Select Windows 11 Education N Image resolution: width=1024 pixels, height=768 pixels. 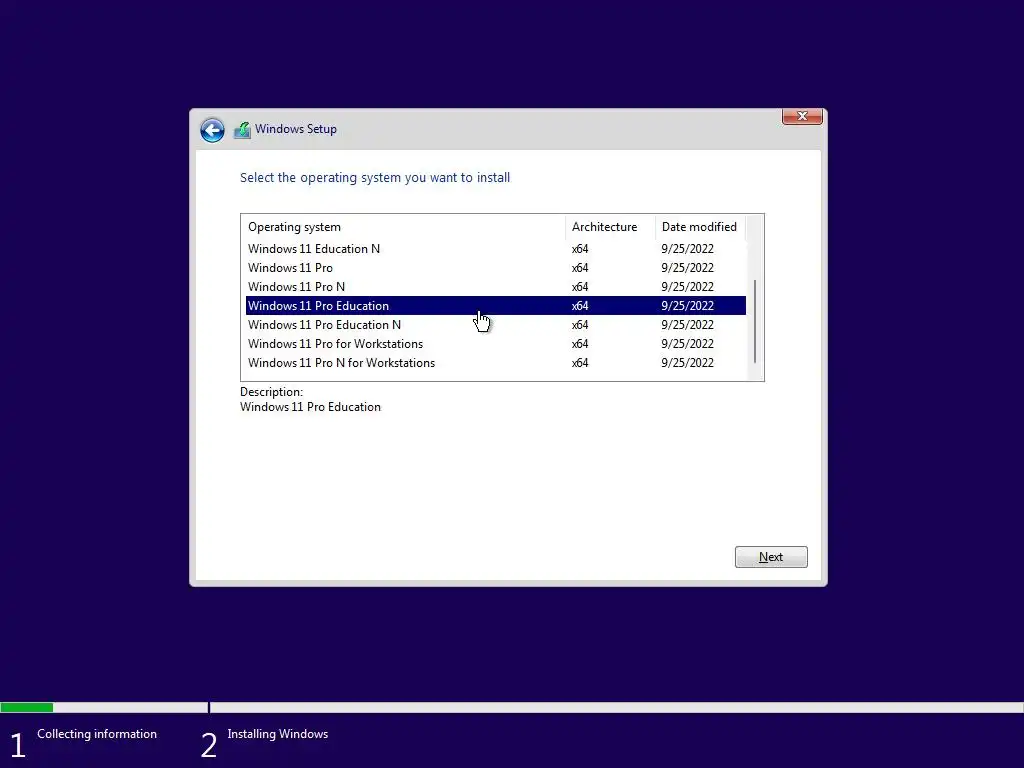pyautogui.click(x=496, y=249)
